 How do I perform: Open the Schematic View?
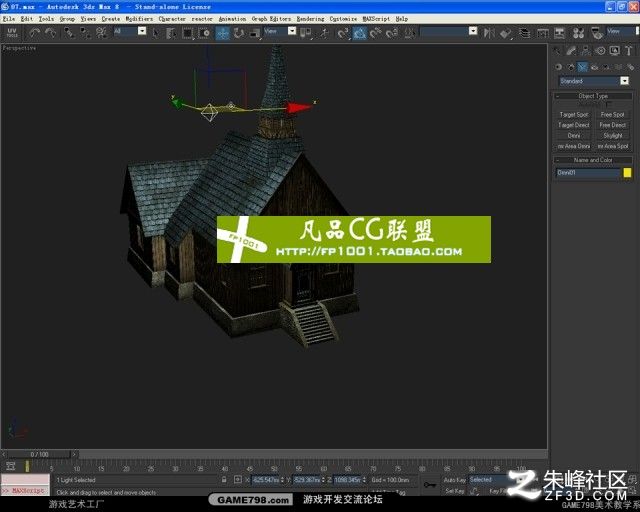coord(559,33)
